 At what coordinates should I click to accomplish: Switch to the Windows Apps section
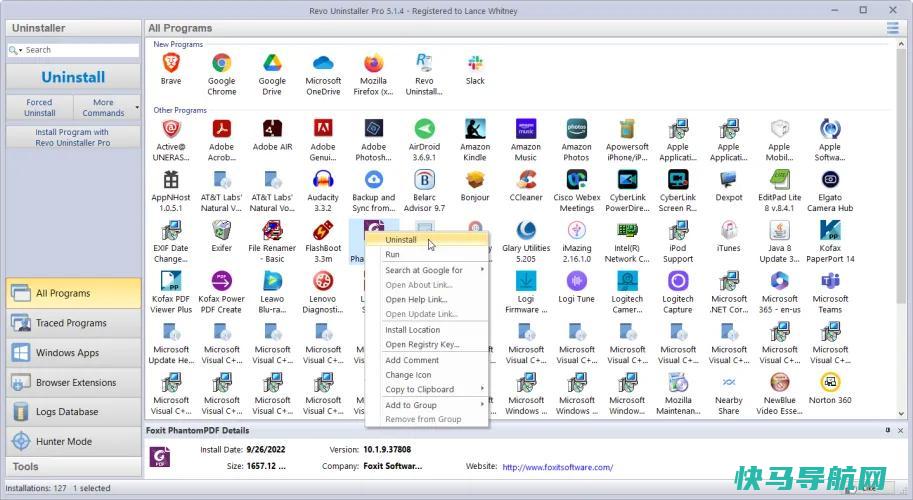point(73,352)
